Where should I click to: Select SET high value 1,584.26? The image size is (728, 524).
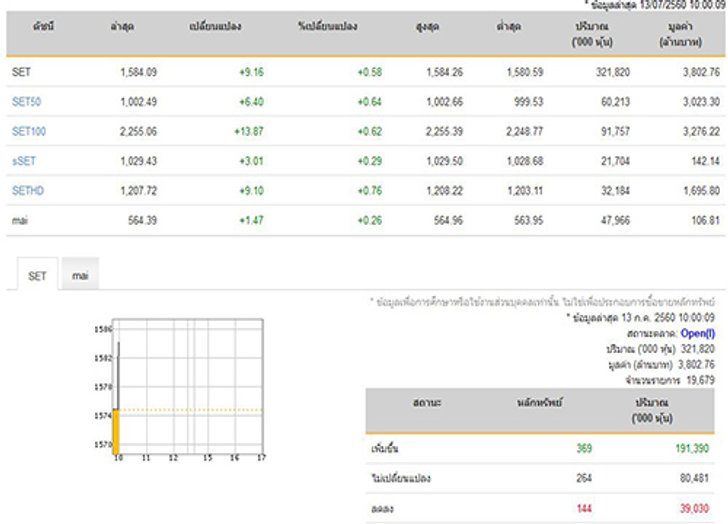pos(444,72)
